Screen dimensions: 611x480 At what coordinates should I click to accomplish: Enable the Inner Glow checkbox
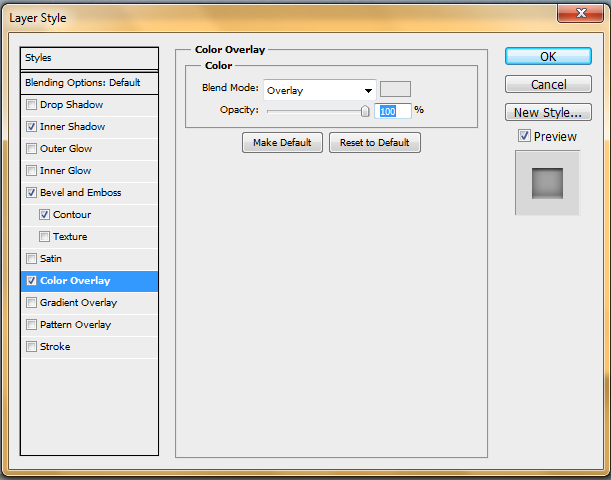pyautogui.click(x=32, y=171)
